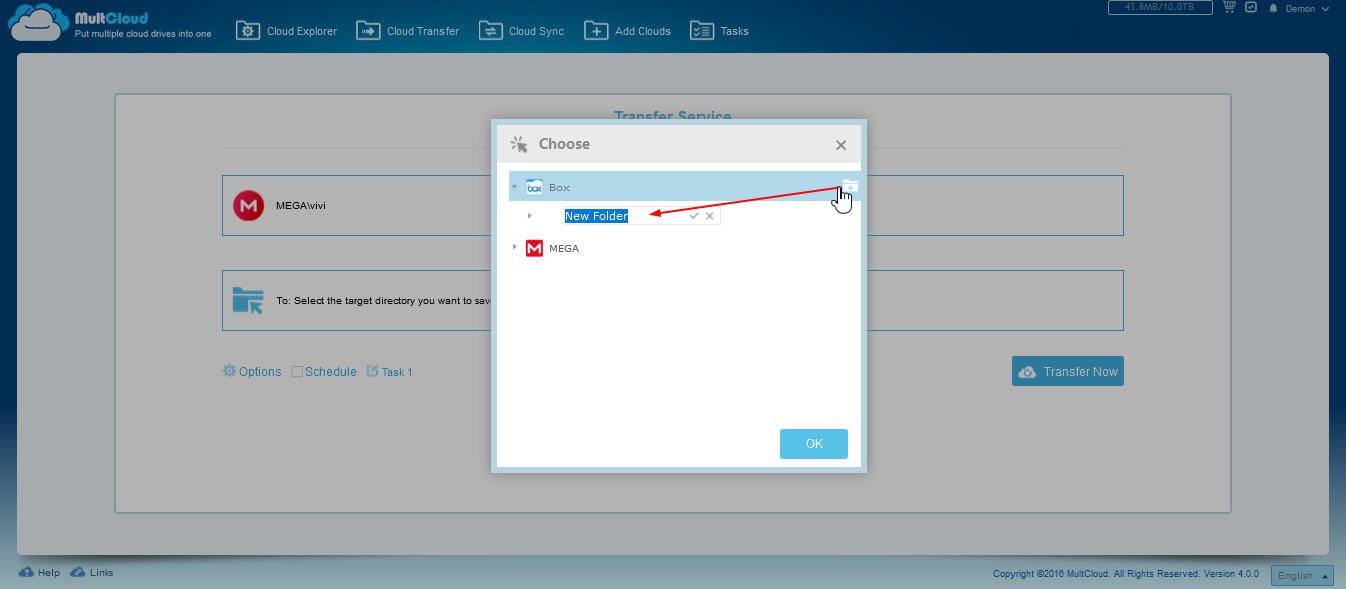Open the Links item in the footer
Screen dimensions: 1346x589
(x=92, y=573)
